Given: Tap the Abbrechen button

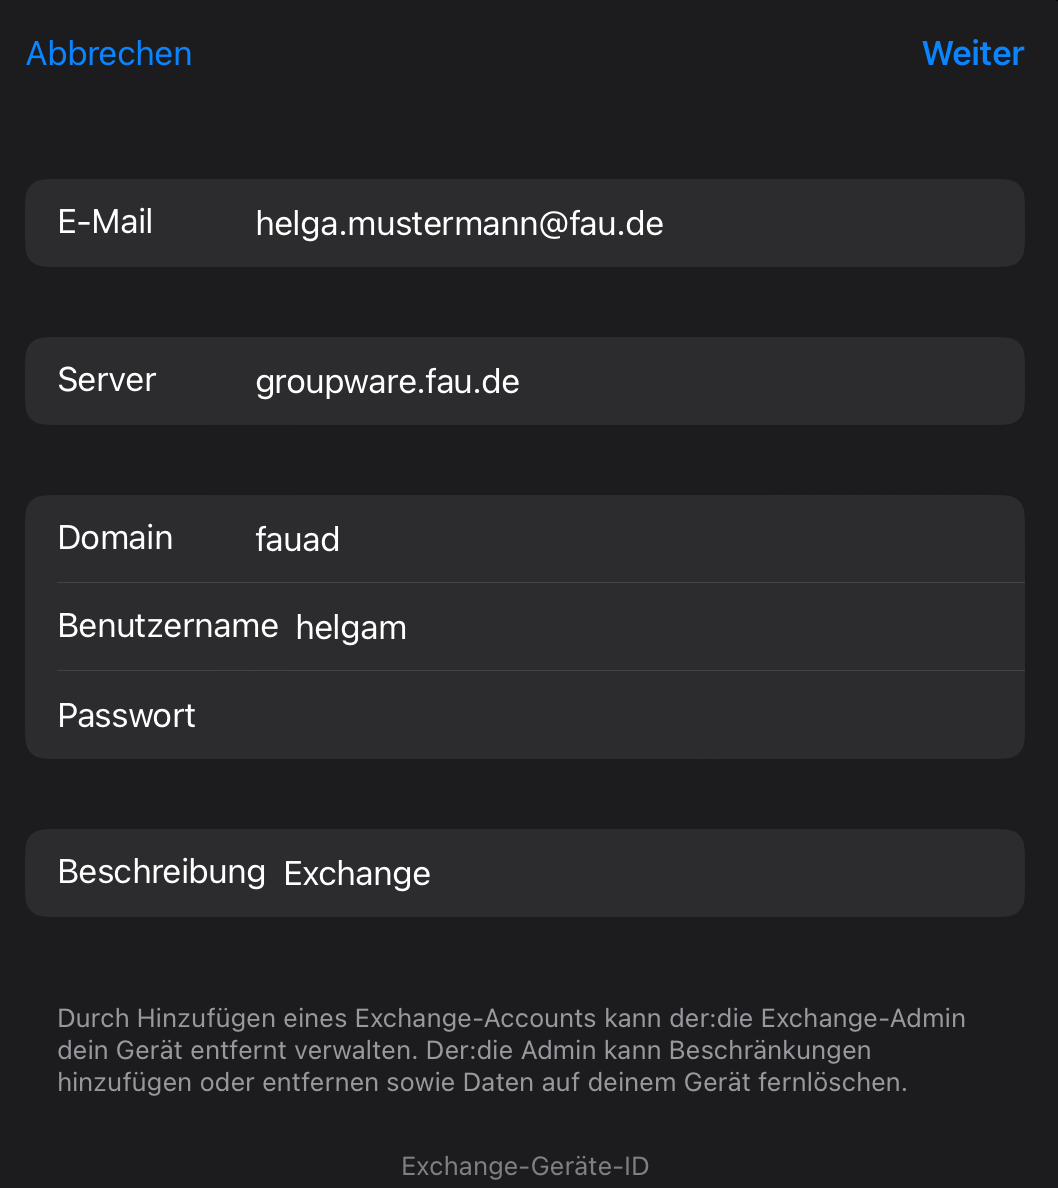Looking at the screenshot, I should point(109,54).
